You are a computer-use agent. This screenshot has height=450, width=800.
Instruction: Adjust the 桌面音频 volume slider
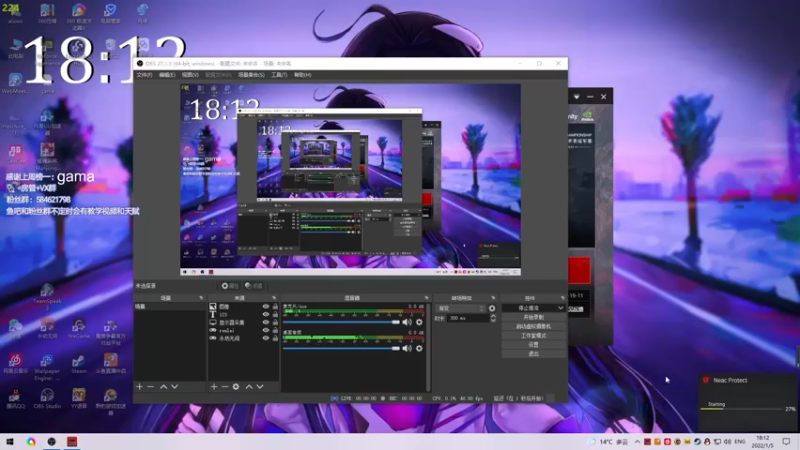[341, 348]
